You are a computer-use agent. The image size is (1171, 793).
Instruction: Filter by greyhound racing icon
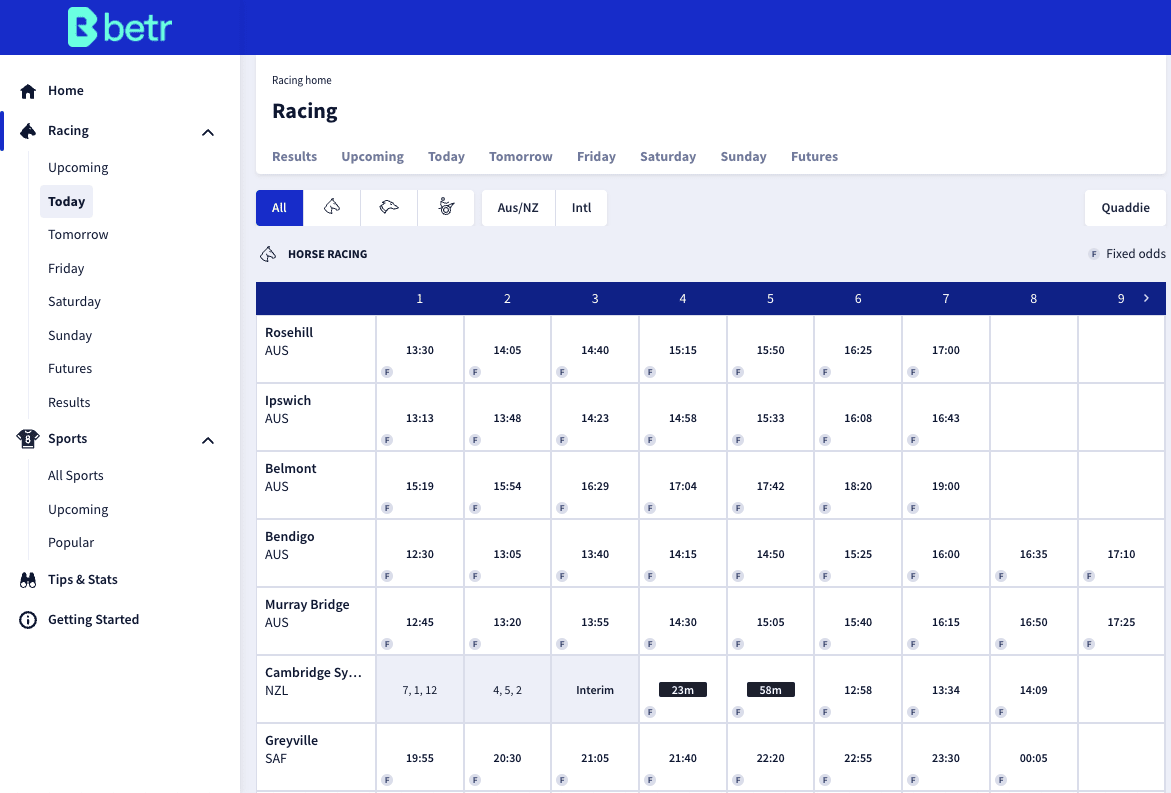389,208
